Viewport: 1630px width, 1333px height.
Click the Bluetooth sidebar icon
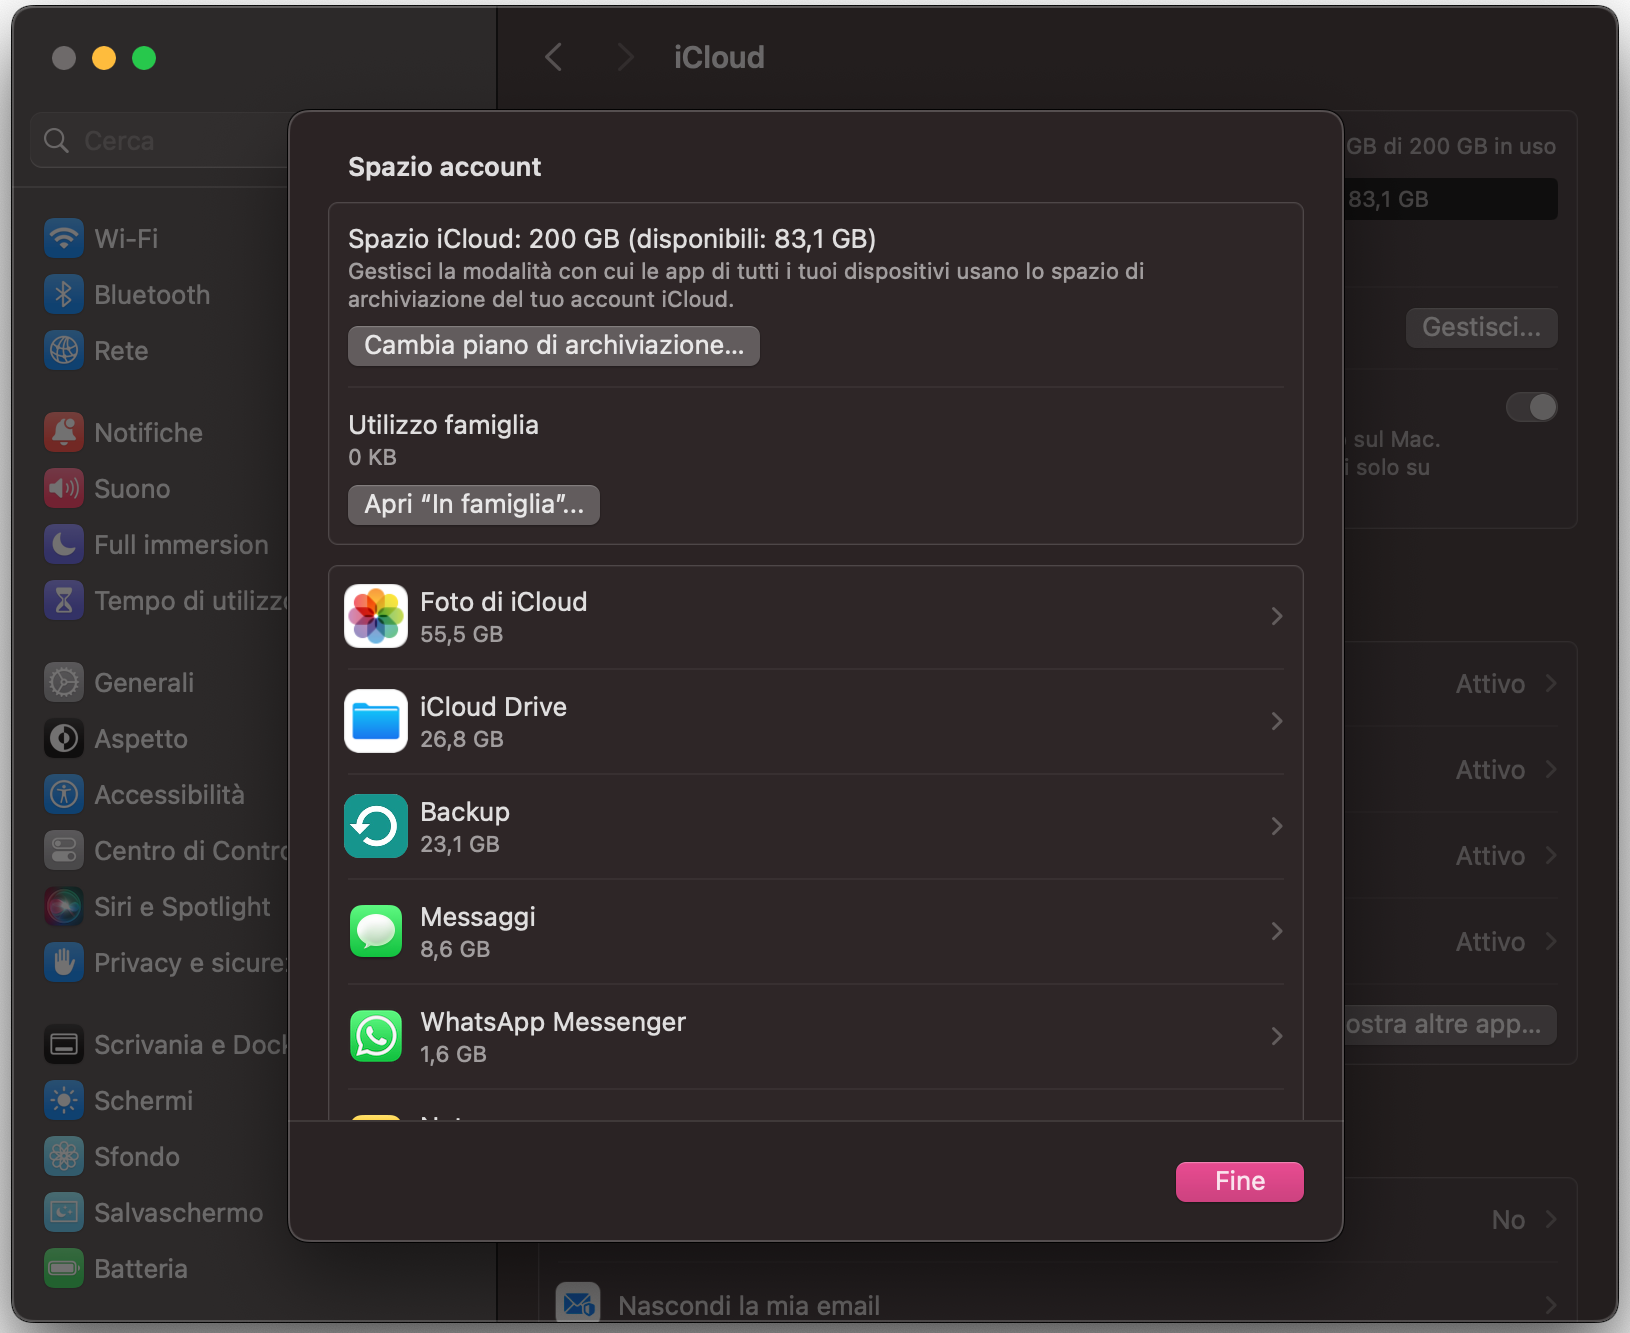point(63,294)
